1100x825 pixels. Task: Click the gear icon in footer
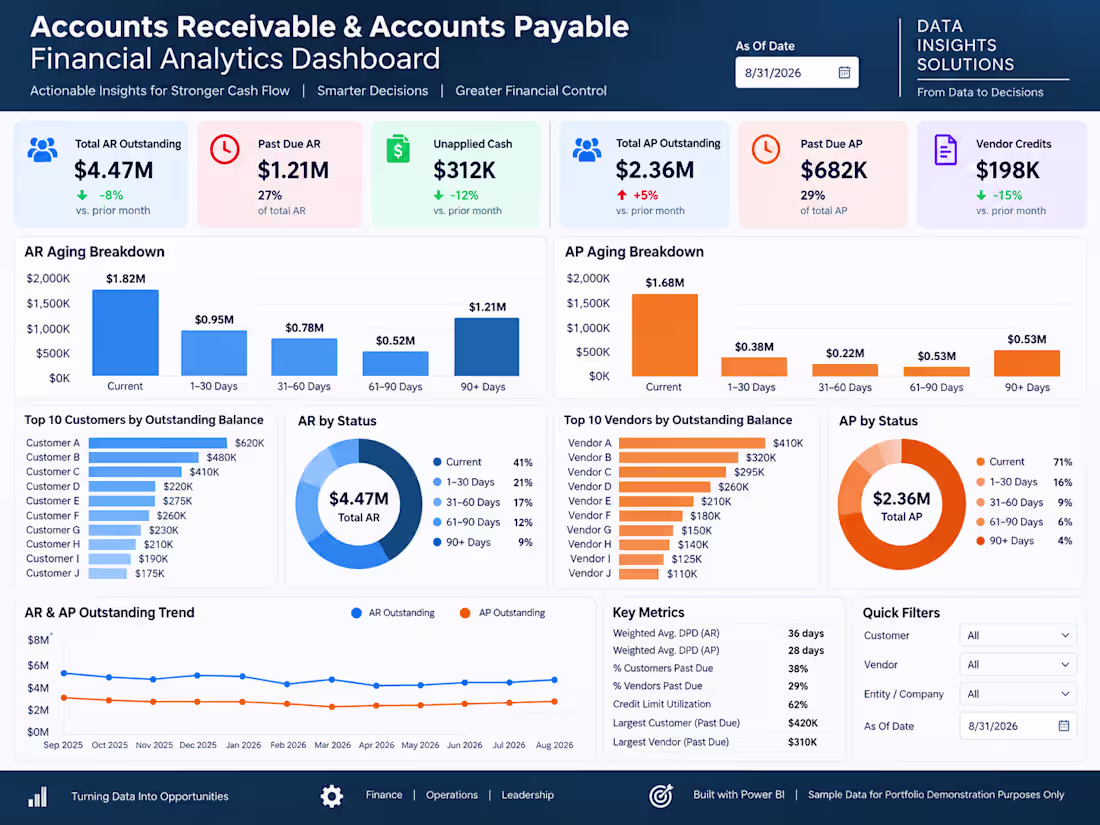coord(332,796)
